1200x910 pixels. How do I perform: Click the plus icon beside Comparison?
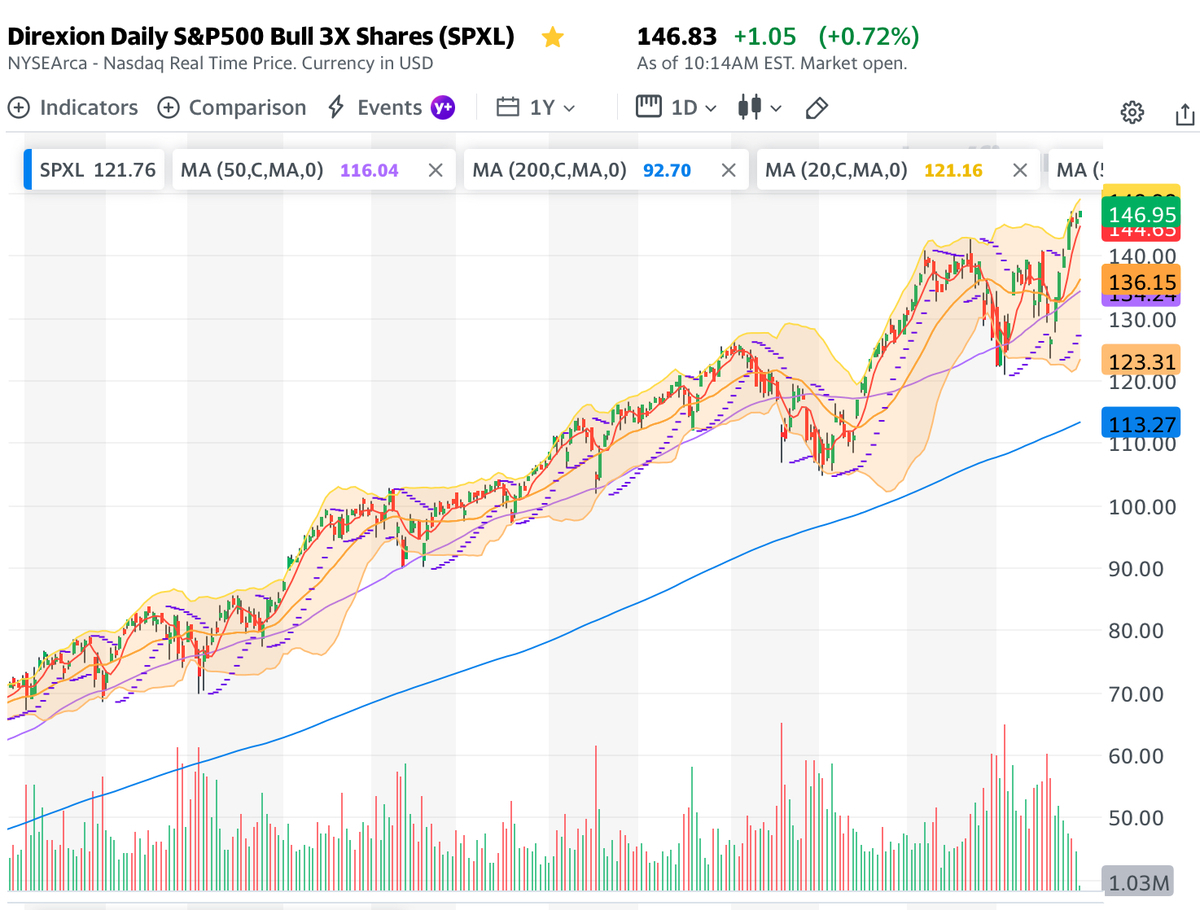point(169,108)
